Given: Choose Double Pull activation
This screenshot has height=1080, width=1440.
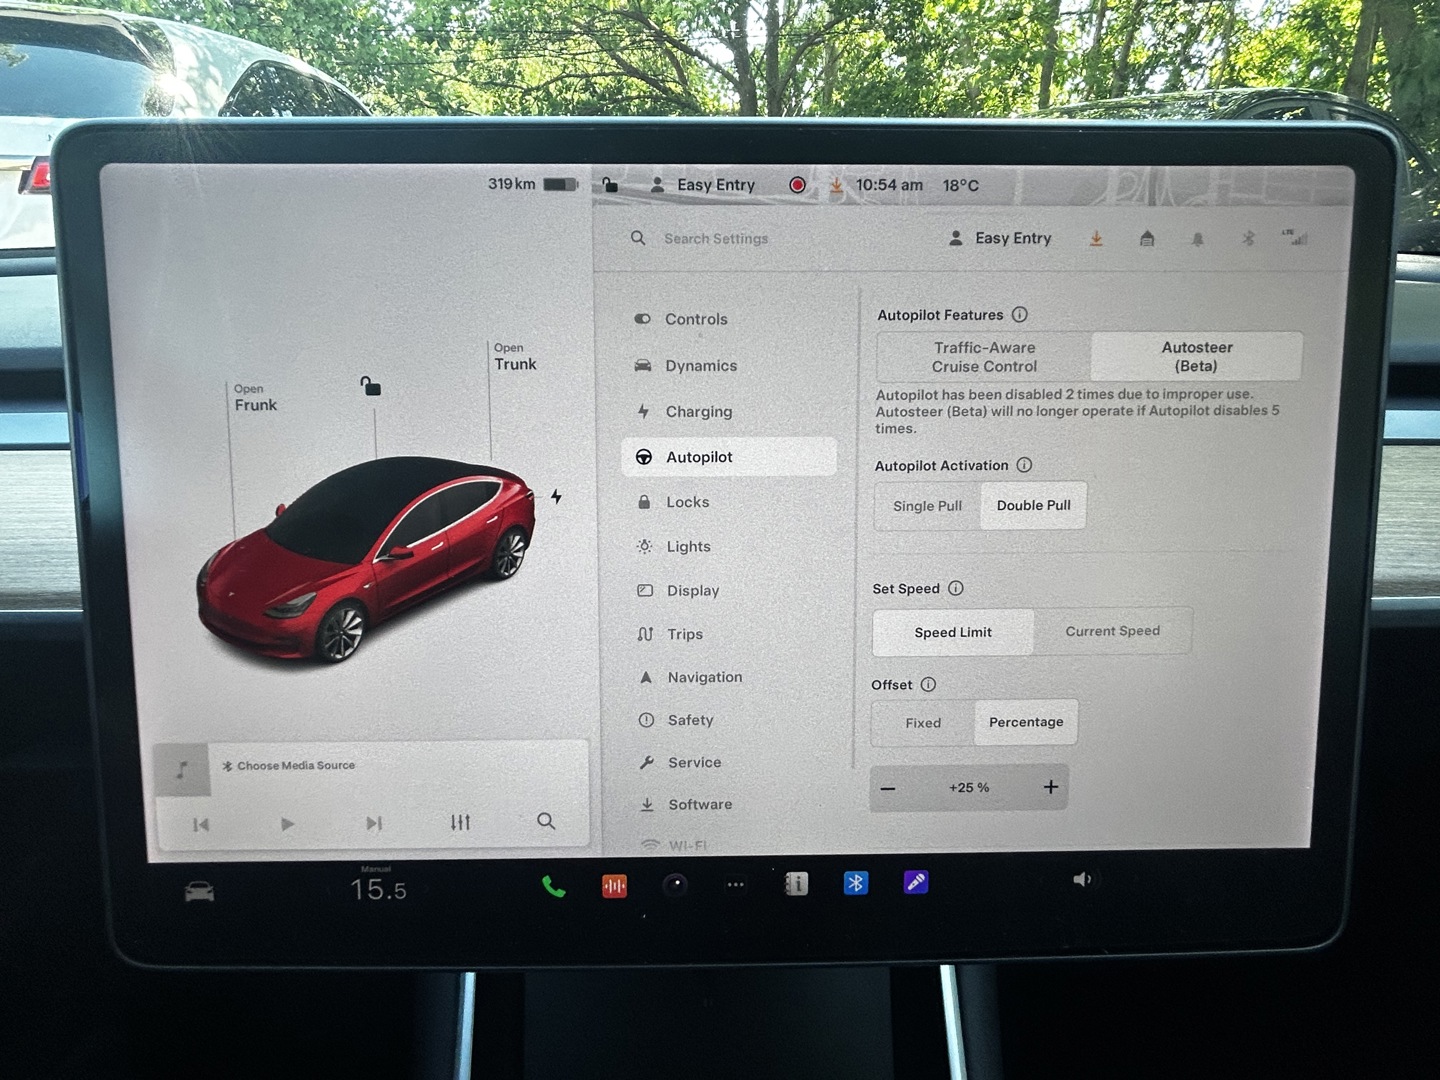Looking at the screenshot, I should pyautogui.click(x=1034, y=505).
